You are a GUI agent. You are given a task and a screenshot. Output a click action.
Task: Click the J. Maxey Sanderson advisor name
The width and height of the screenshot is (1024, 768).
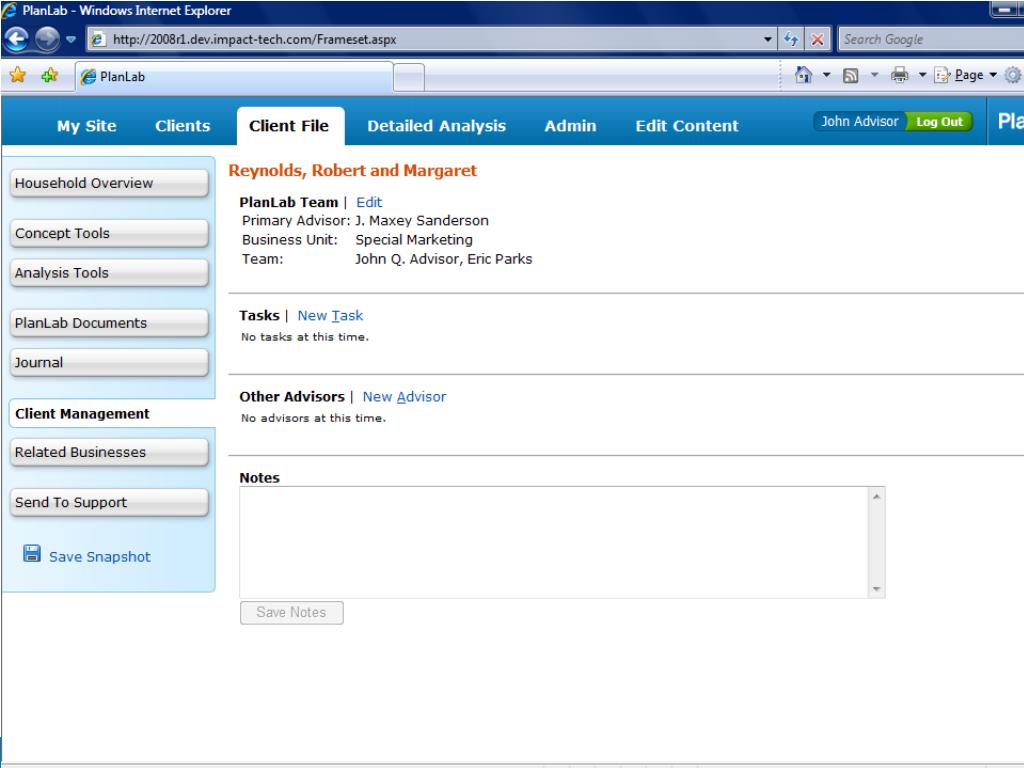point(422,221)
